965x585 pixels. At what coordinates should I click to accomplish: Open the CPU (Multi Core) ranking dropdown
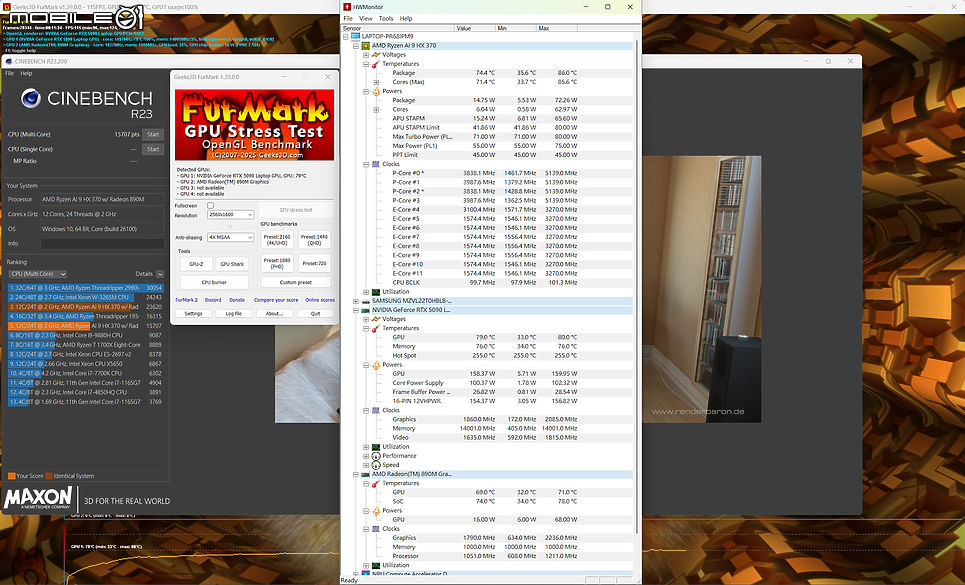(x=38, y=274)
